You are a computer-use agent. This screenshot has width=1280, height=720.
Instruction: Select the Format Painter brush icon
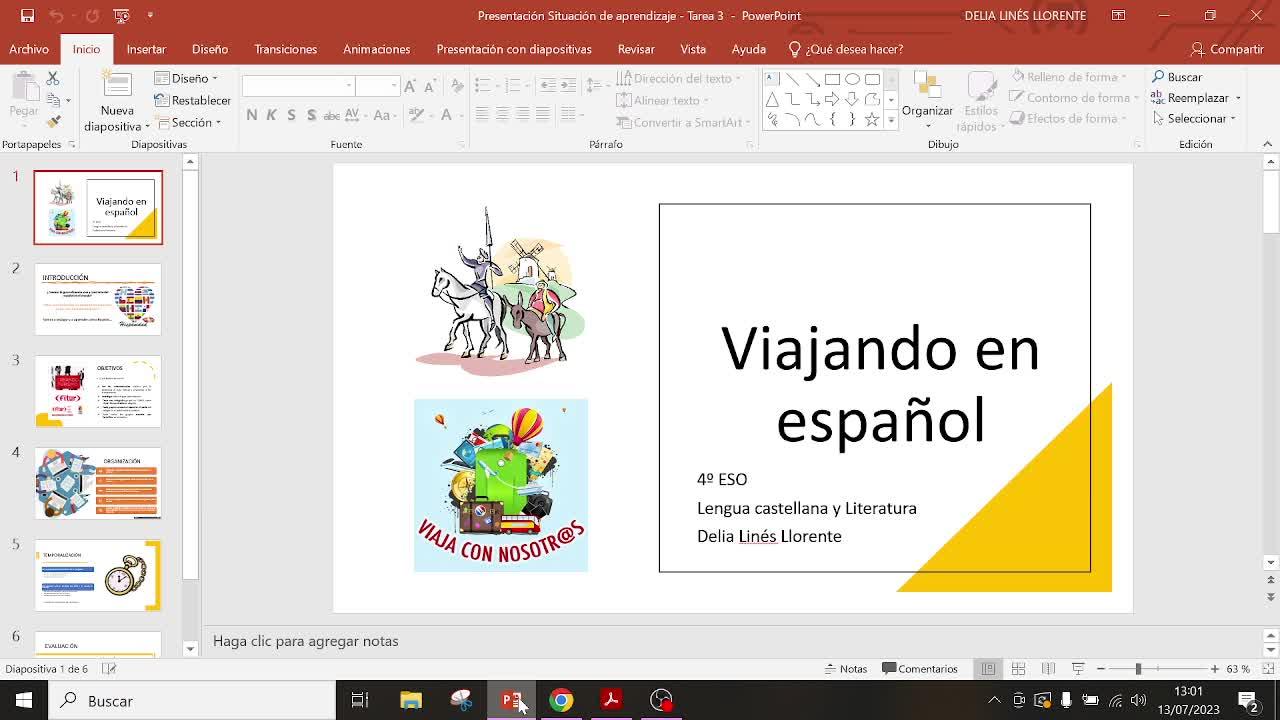(53, 122)
